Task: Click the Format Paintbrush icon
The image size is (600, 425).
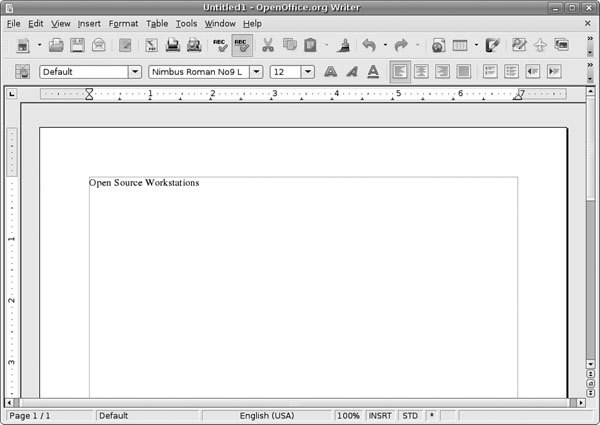Action: [343, 45]
